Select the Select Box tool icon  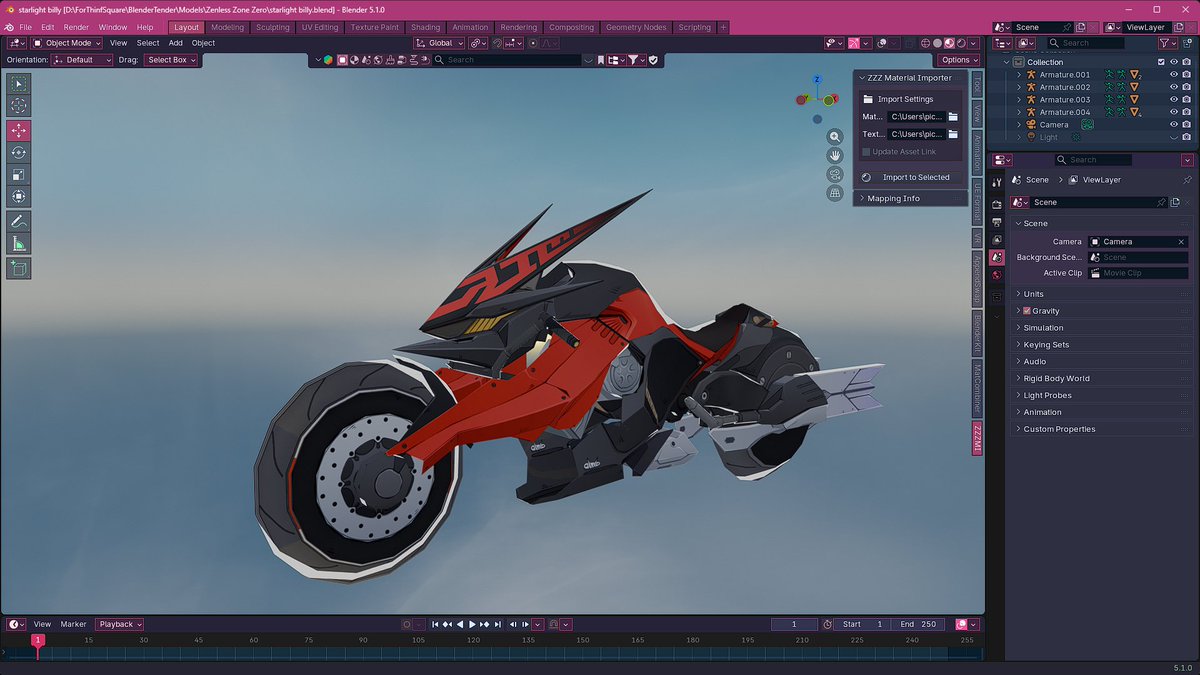point(19,83)
